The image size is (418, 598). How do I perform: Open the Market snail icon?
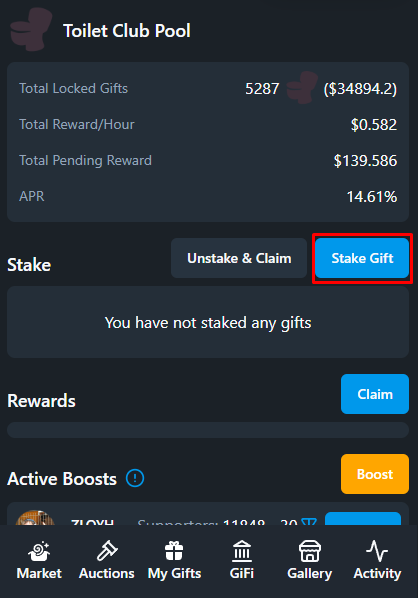pyautogui.click(x=39, y=551)
